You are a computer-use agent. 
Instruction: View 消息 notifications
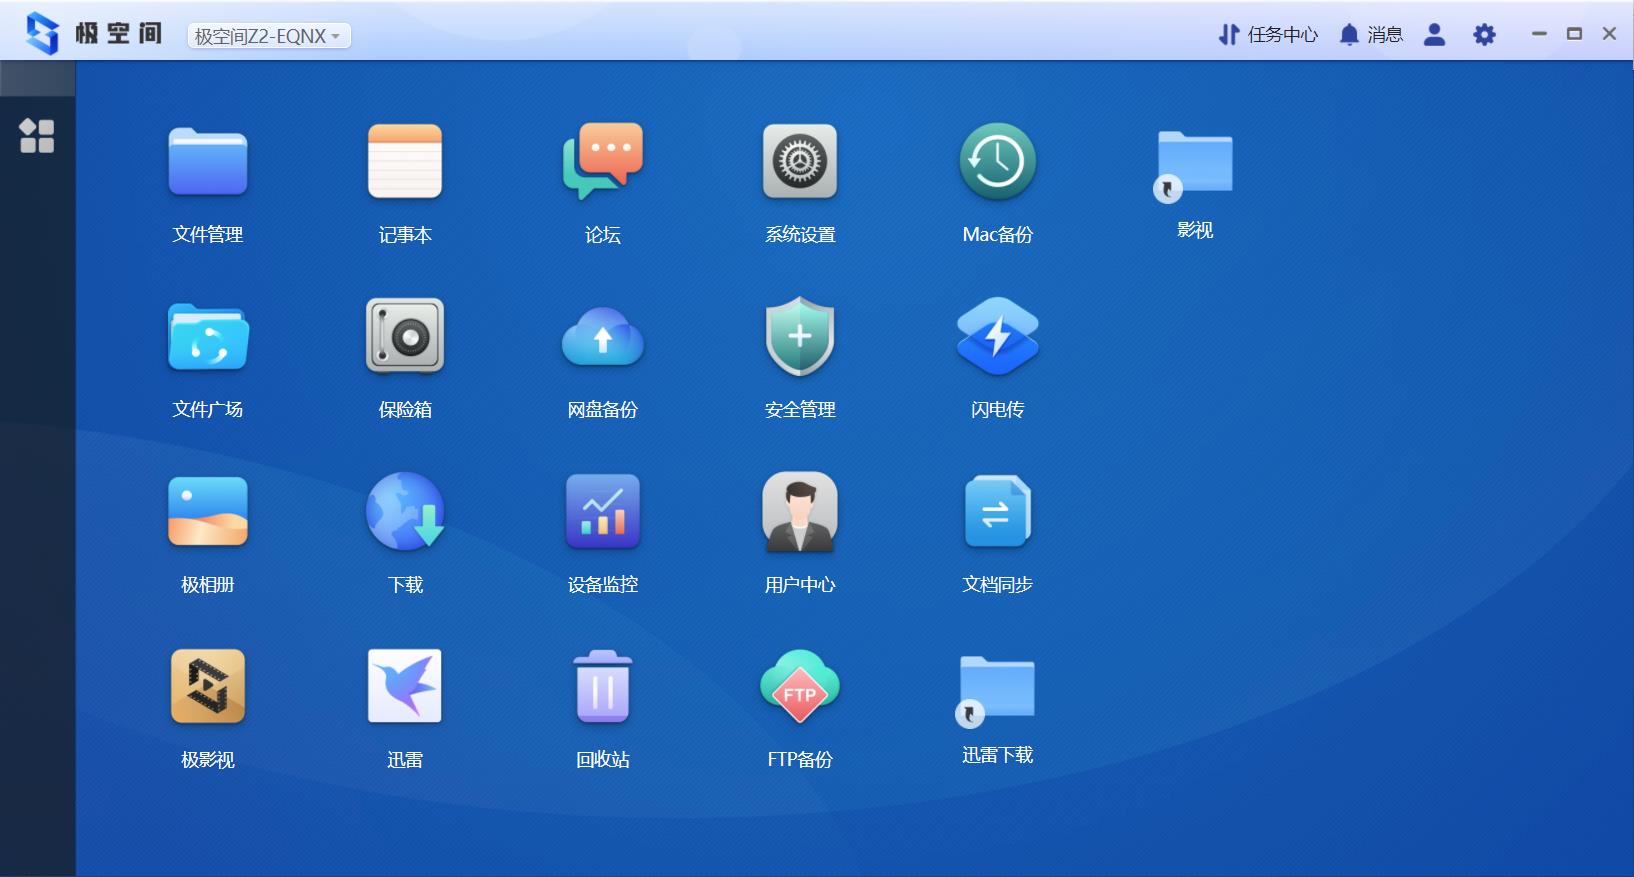tap(1371, 35)
